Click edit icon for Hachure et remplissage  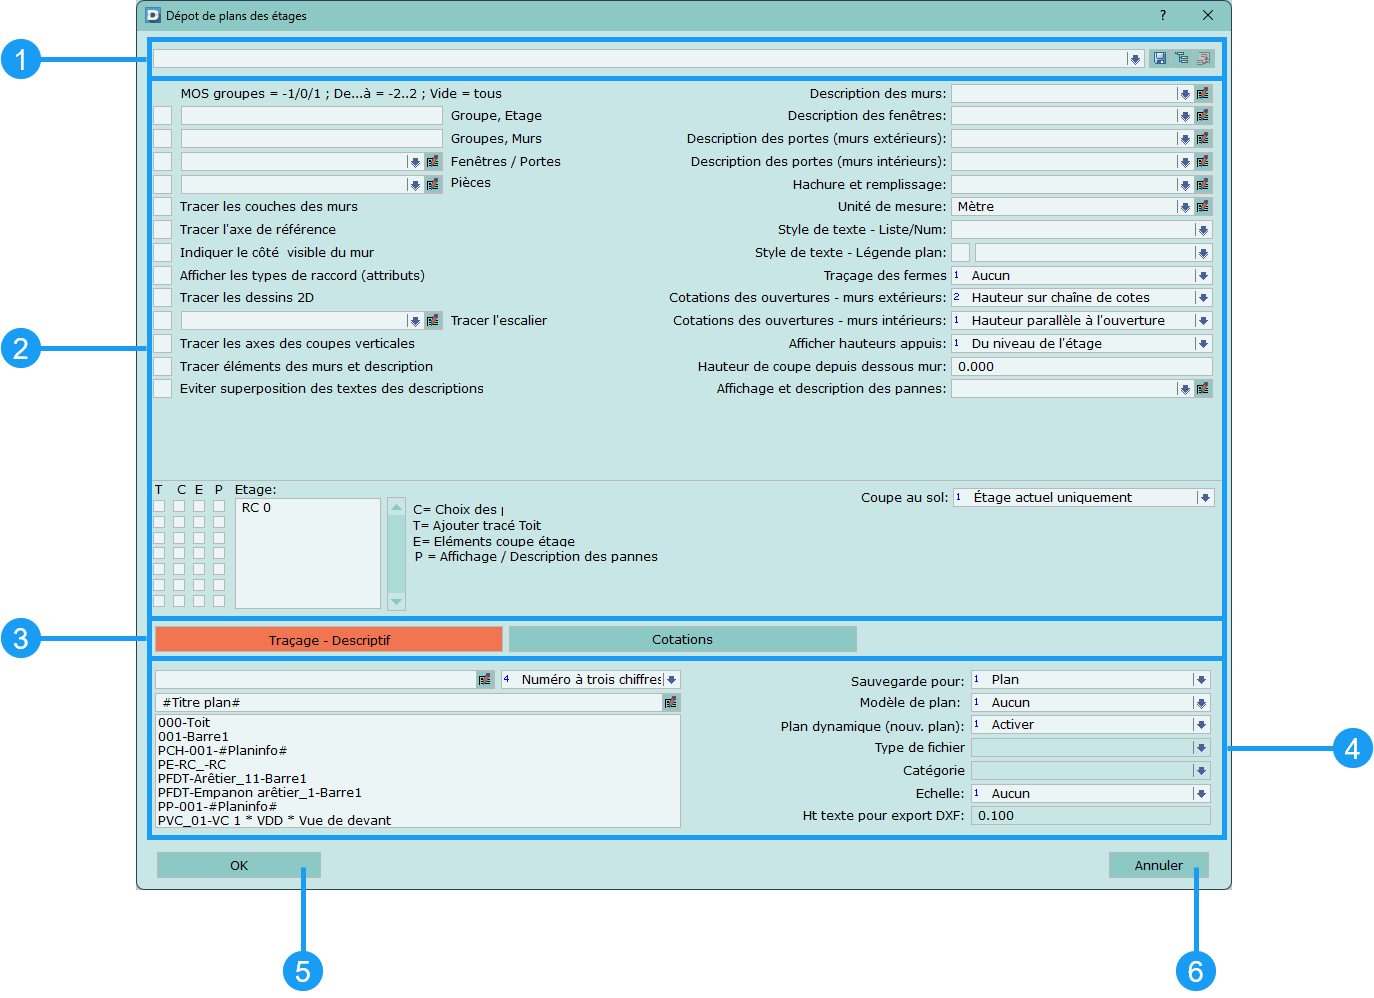pos(1203,184)
